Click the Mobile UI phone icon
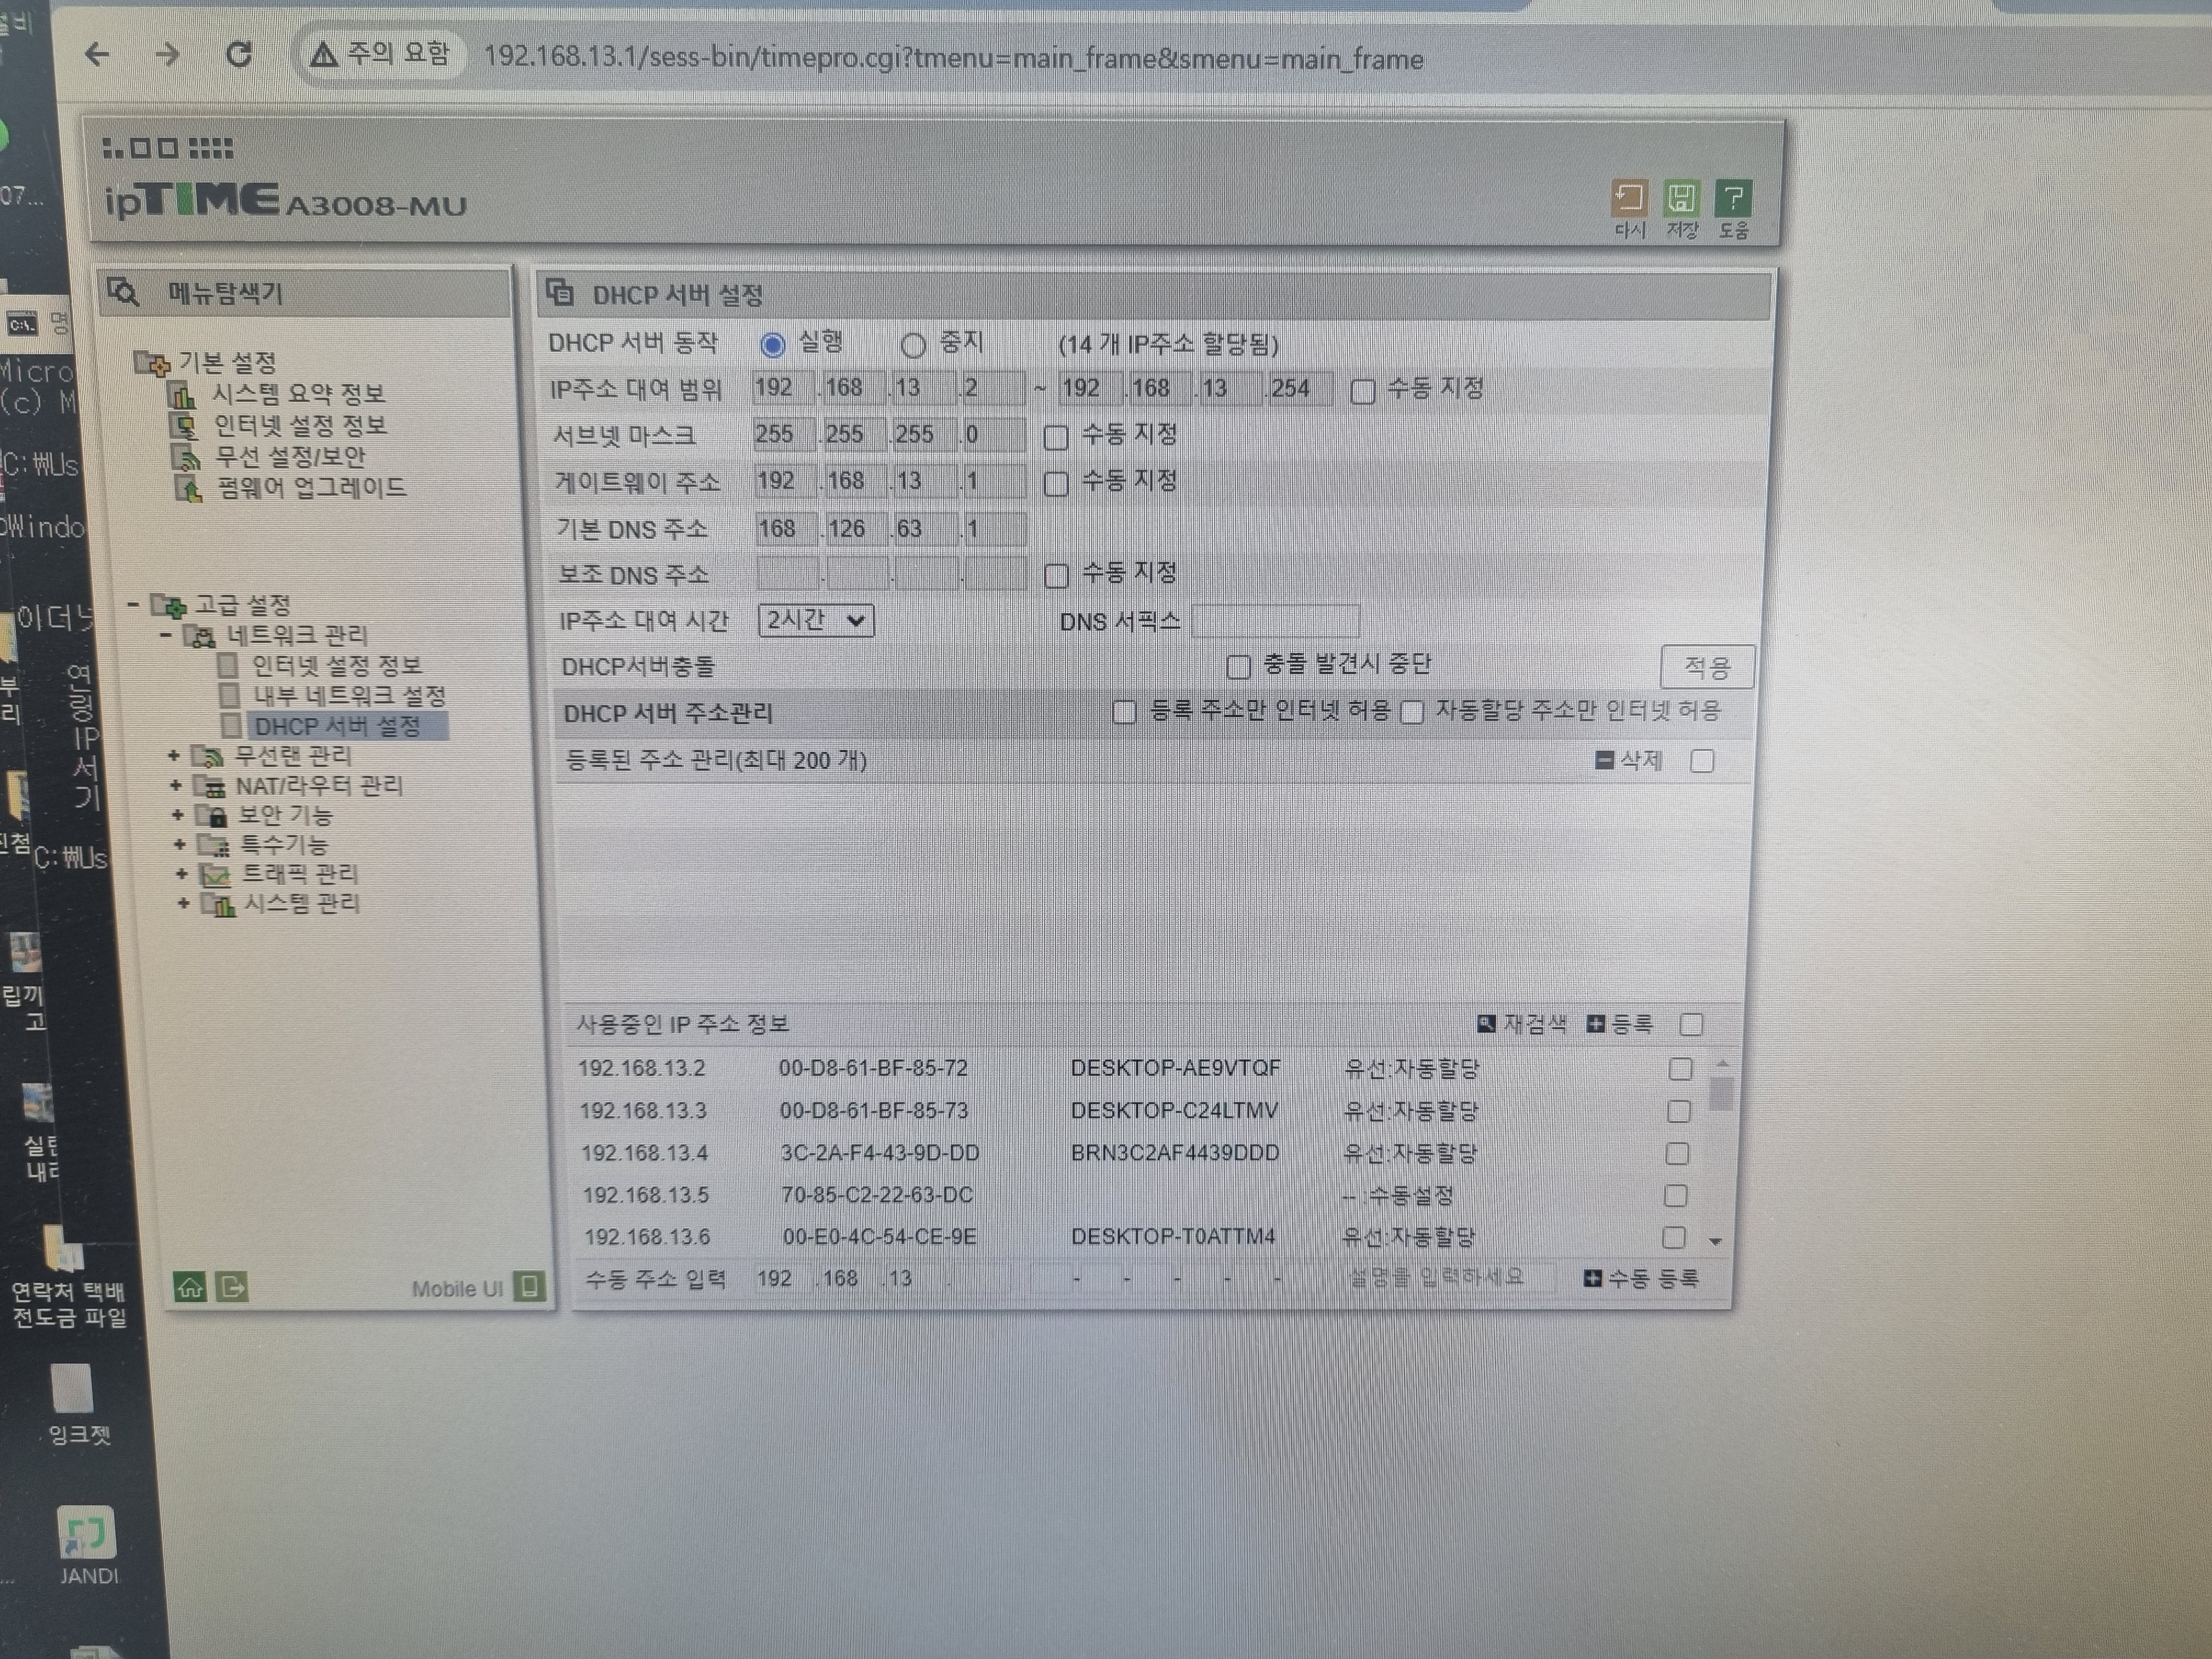This screenshot has width=2212, height=1659. tap(529, 1286)
